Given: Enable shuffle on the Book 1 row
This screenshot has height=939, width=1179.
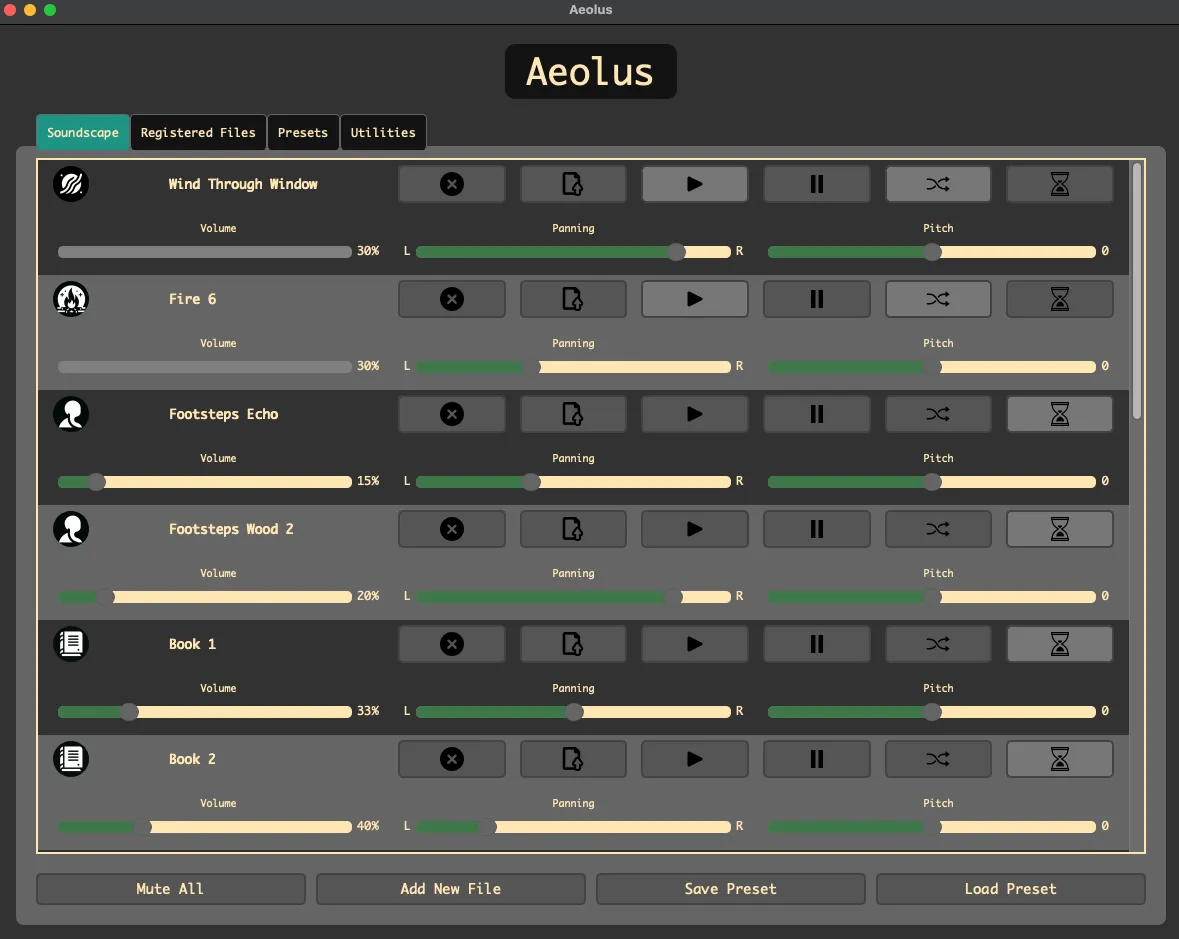Looking at the screenshot, I should 938,644.
